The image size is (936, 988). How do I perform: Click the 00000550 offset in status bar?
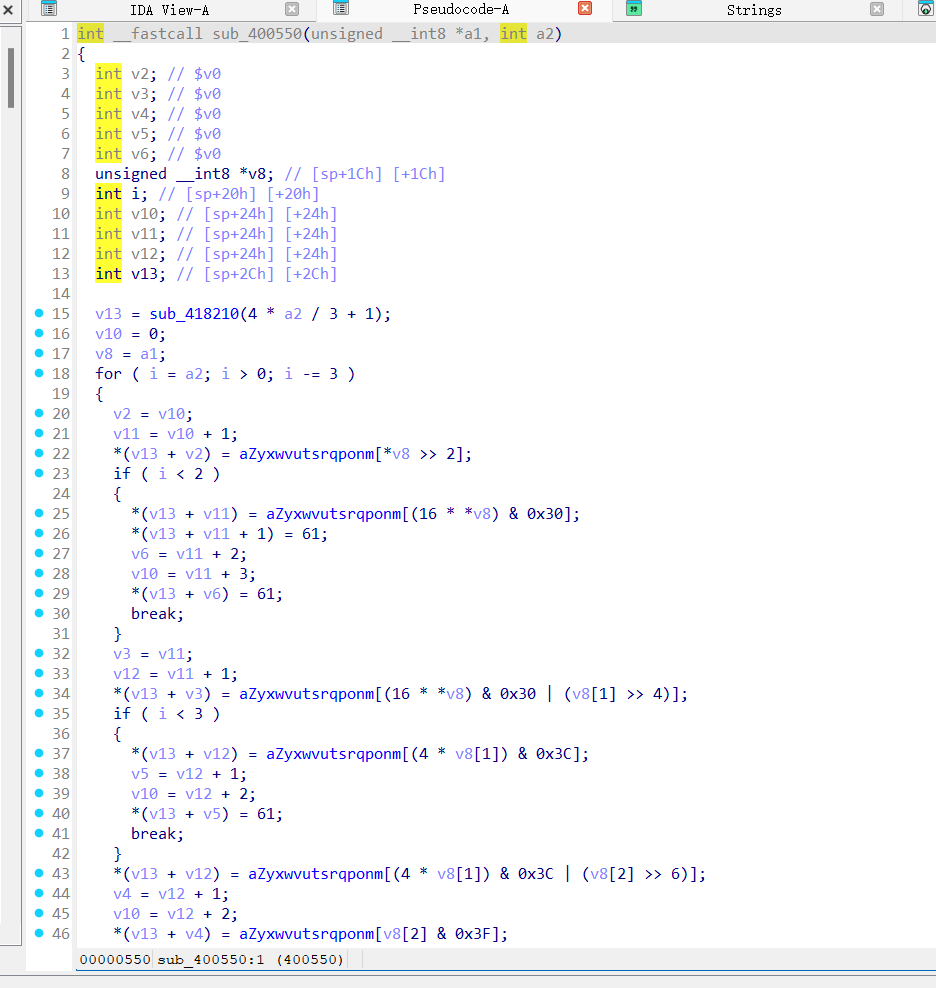tap(115, 959)
